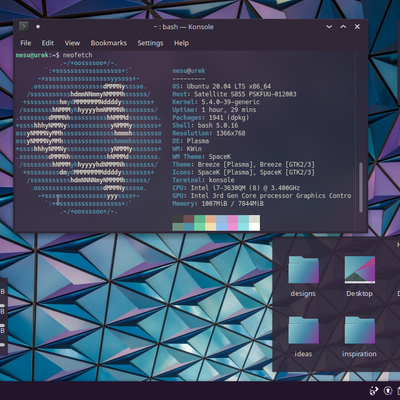Click the brown-red color block in neofetch output
The image size is (400, 400).
point(189,219)
